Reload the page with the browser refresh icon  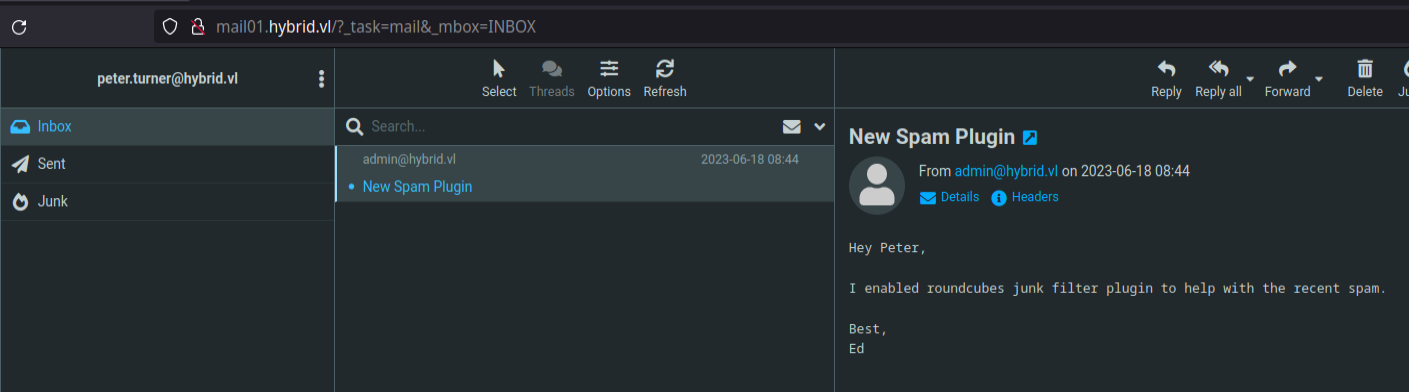tap(19, 27)
